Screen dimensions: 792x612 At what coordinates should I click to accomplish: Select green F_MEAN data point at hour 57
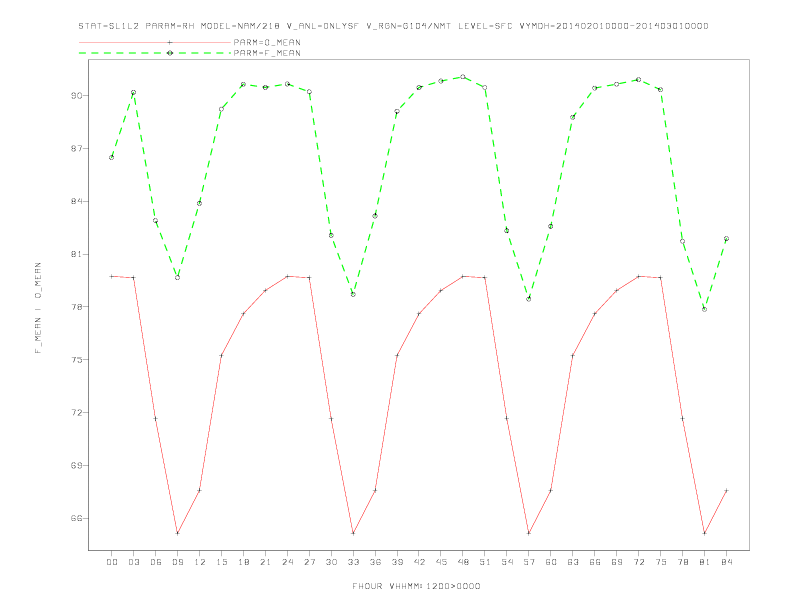[529, 299]
